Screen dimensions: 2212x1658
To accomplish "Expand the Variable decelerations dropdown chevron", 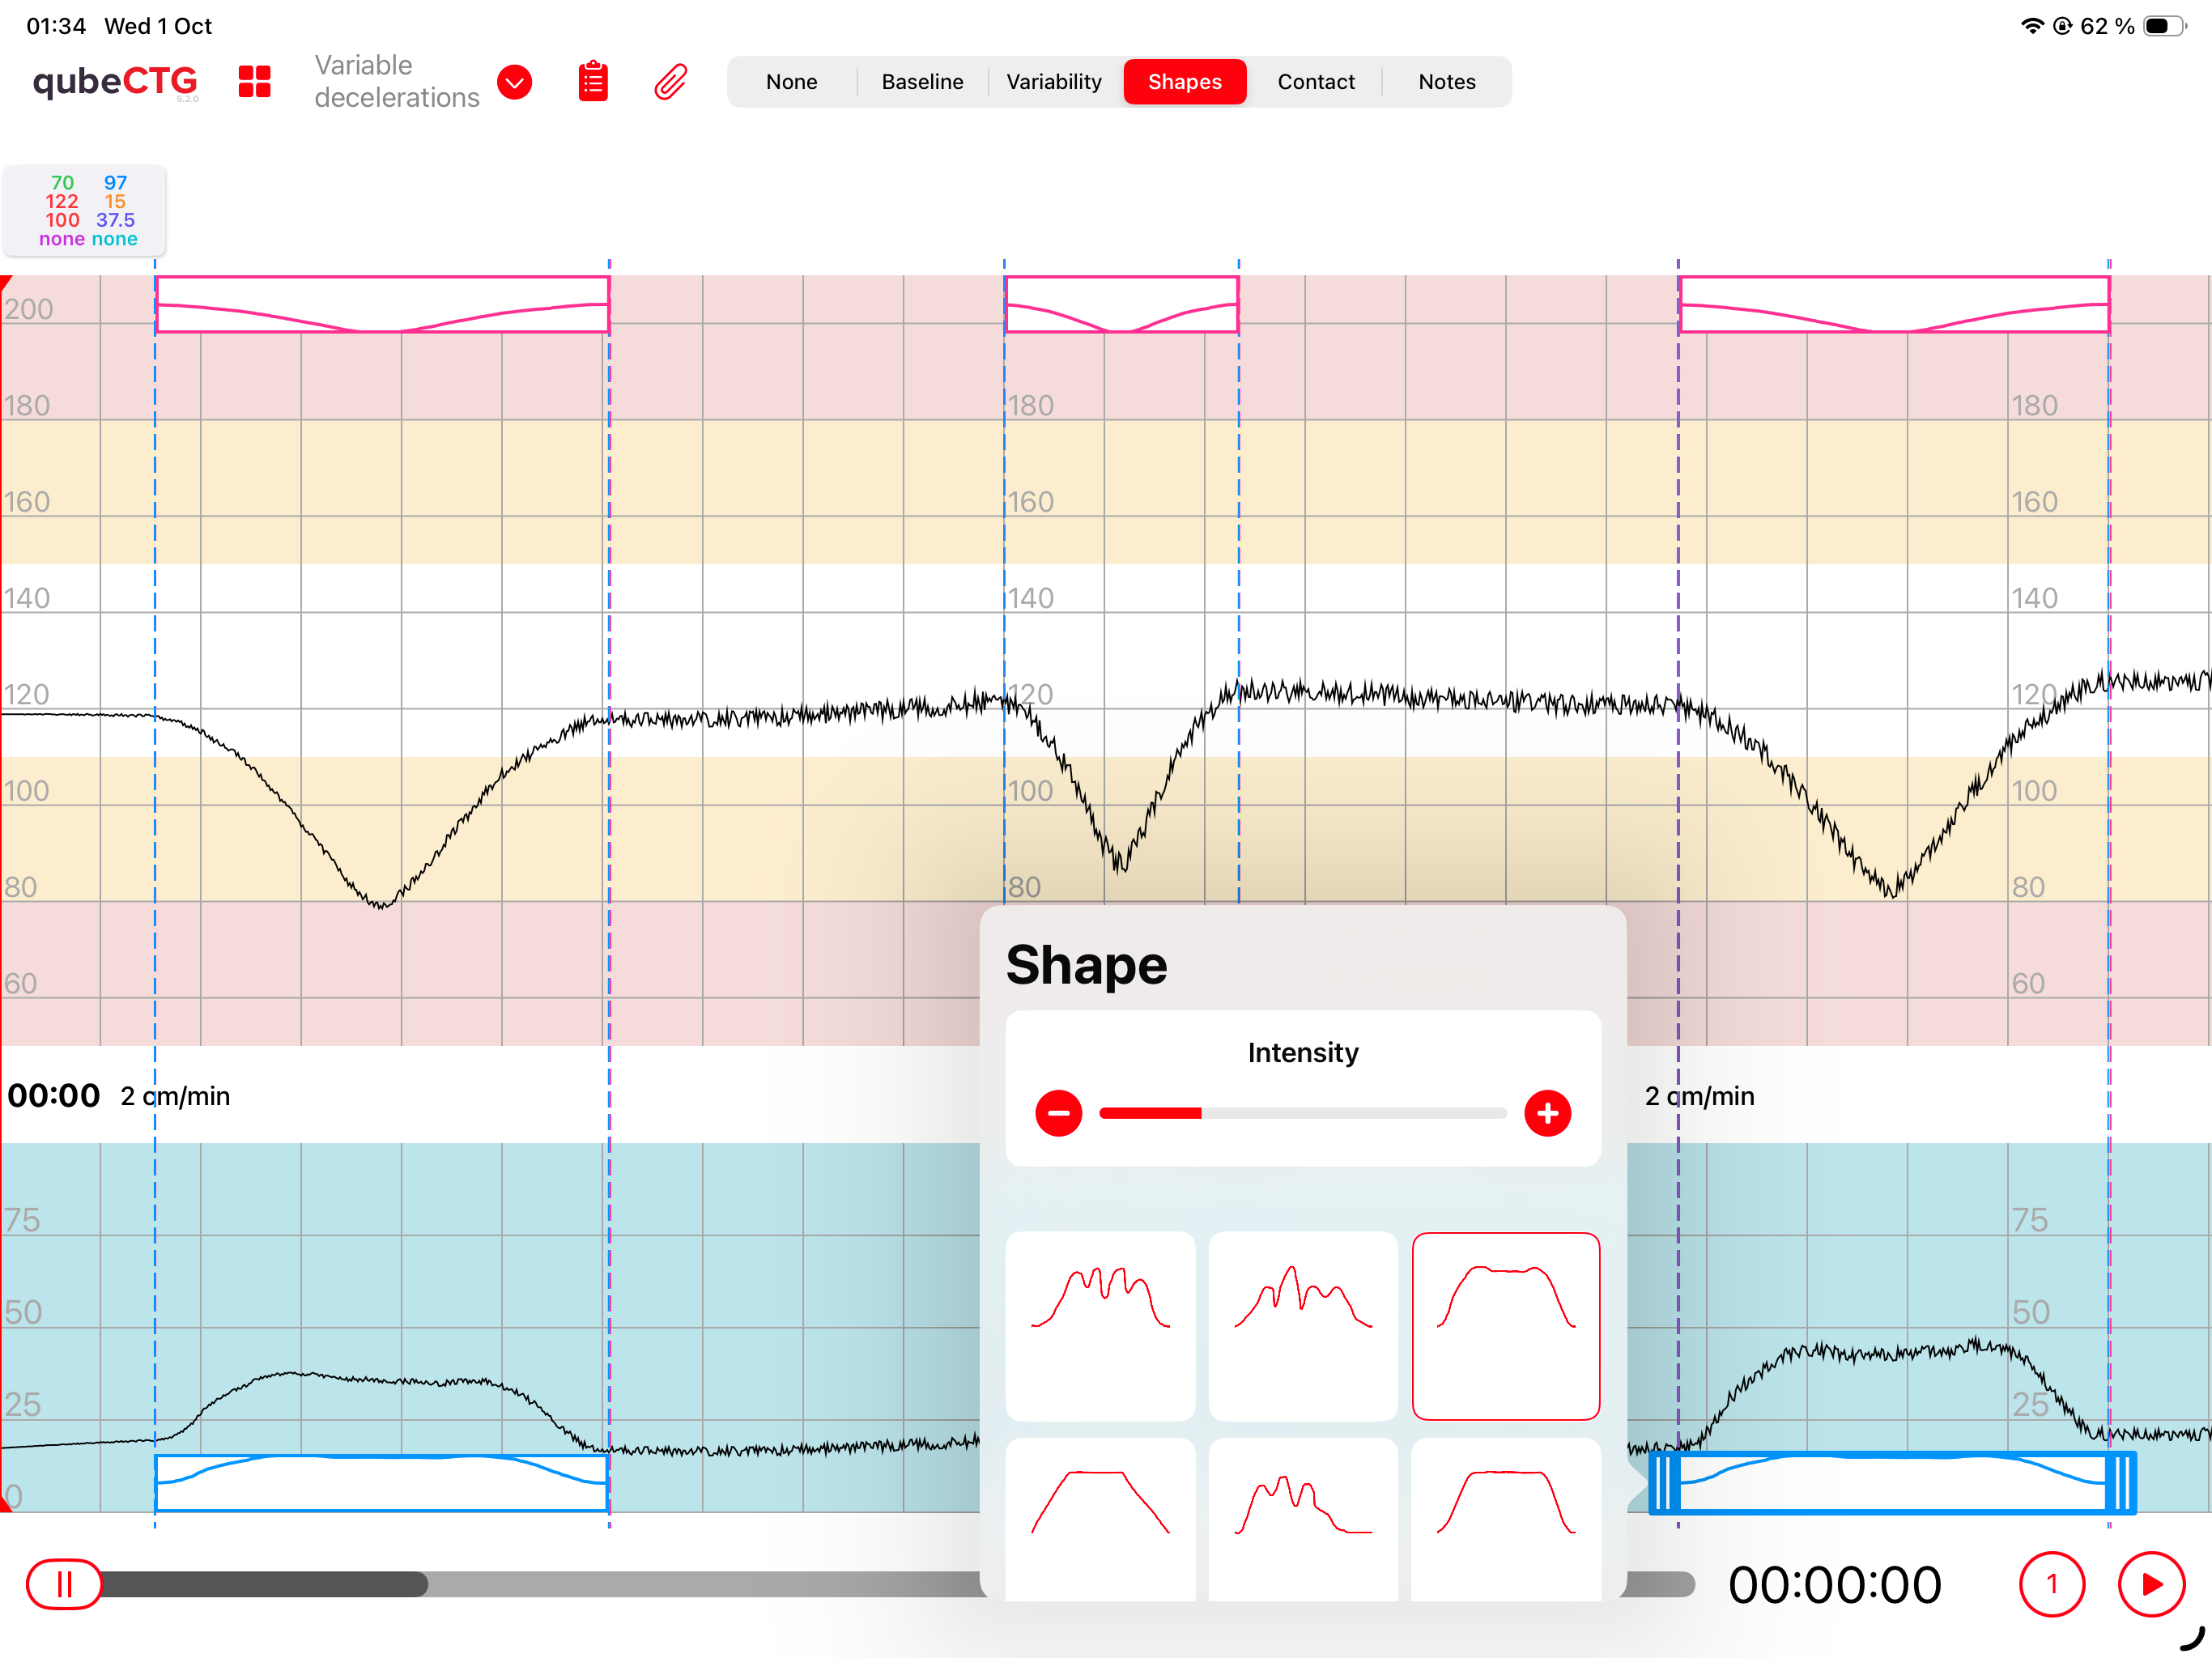I will [x=515, y=82].
